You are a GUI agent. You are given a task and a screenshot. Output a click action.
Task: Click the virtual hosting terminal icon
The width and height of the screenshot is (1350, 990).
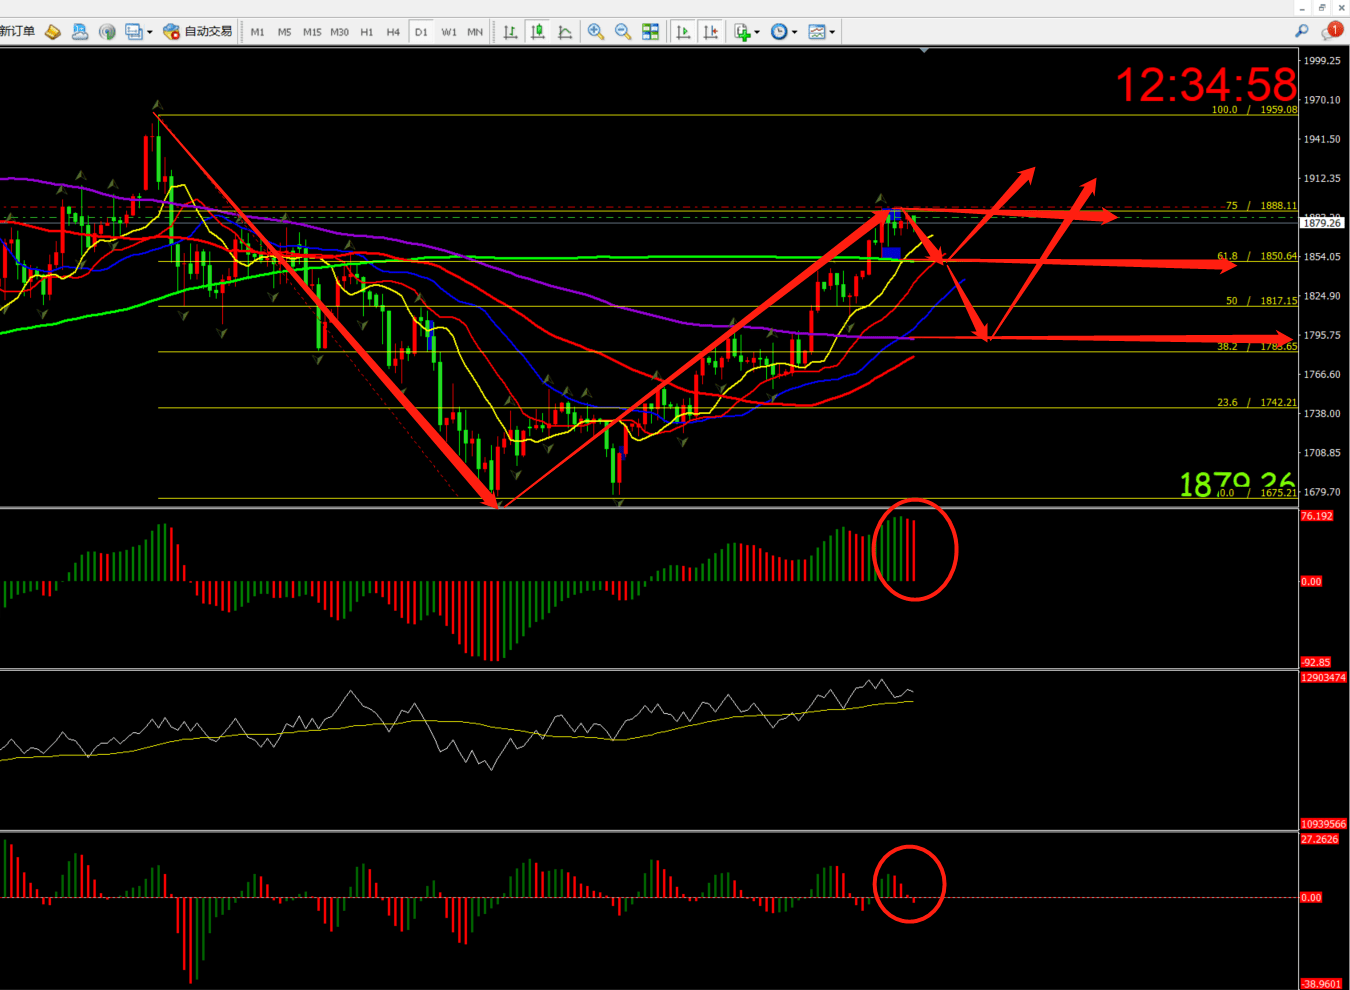pos(133,32)
